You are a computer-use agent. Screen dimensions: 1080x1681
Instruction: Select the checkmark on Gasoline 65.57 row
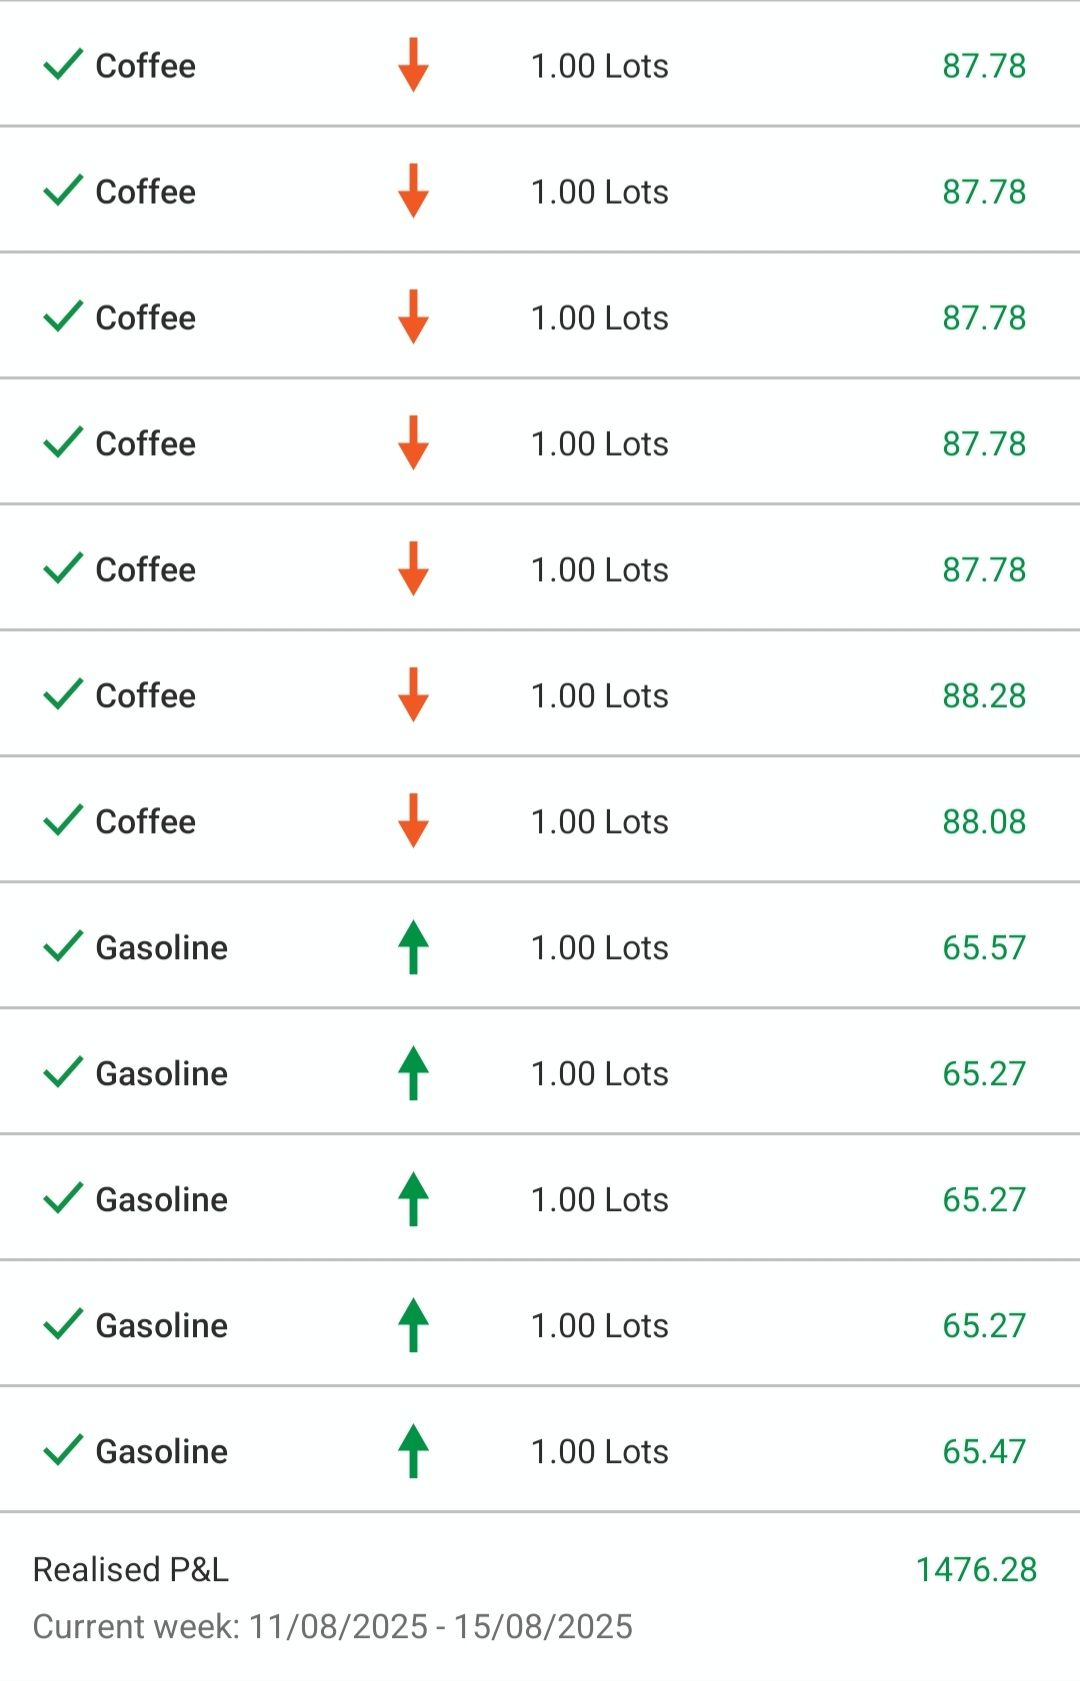coord(63,946)
